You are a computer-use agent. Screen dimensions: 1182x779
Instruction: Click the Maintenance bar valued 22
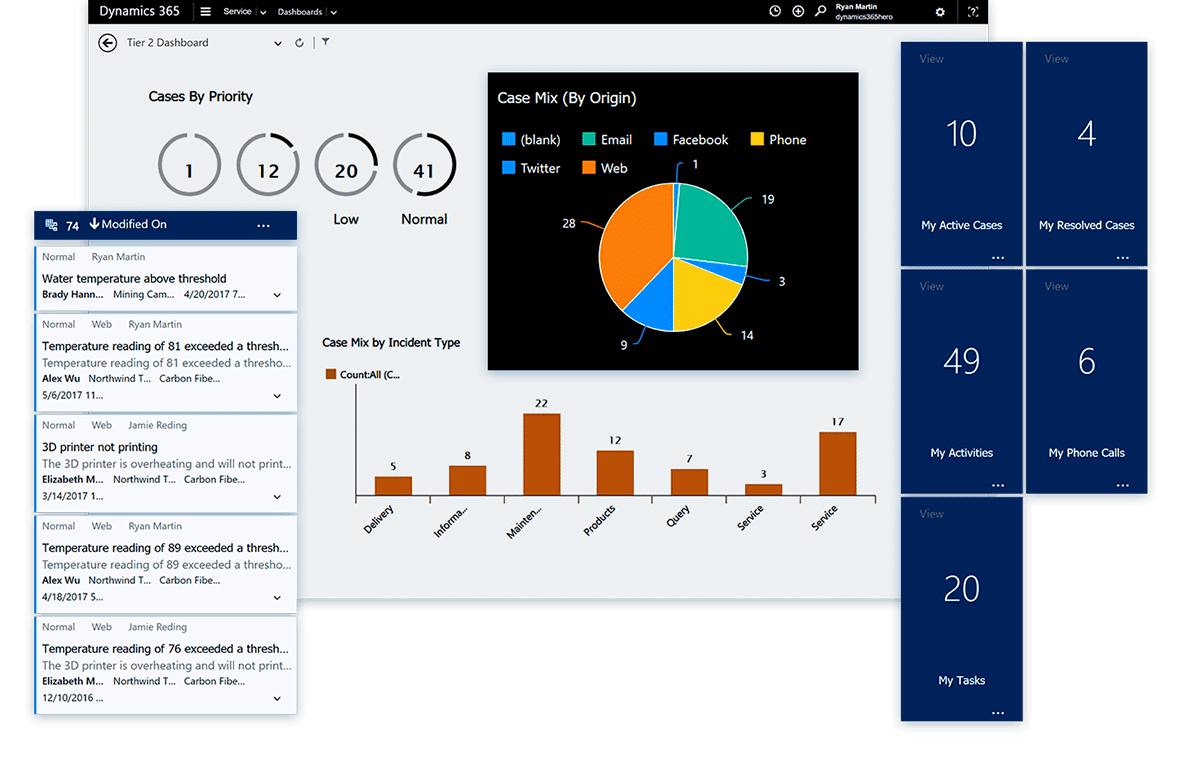click(541, 454)
